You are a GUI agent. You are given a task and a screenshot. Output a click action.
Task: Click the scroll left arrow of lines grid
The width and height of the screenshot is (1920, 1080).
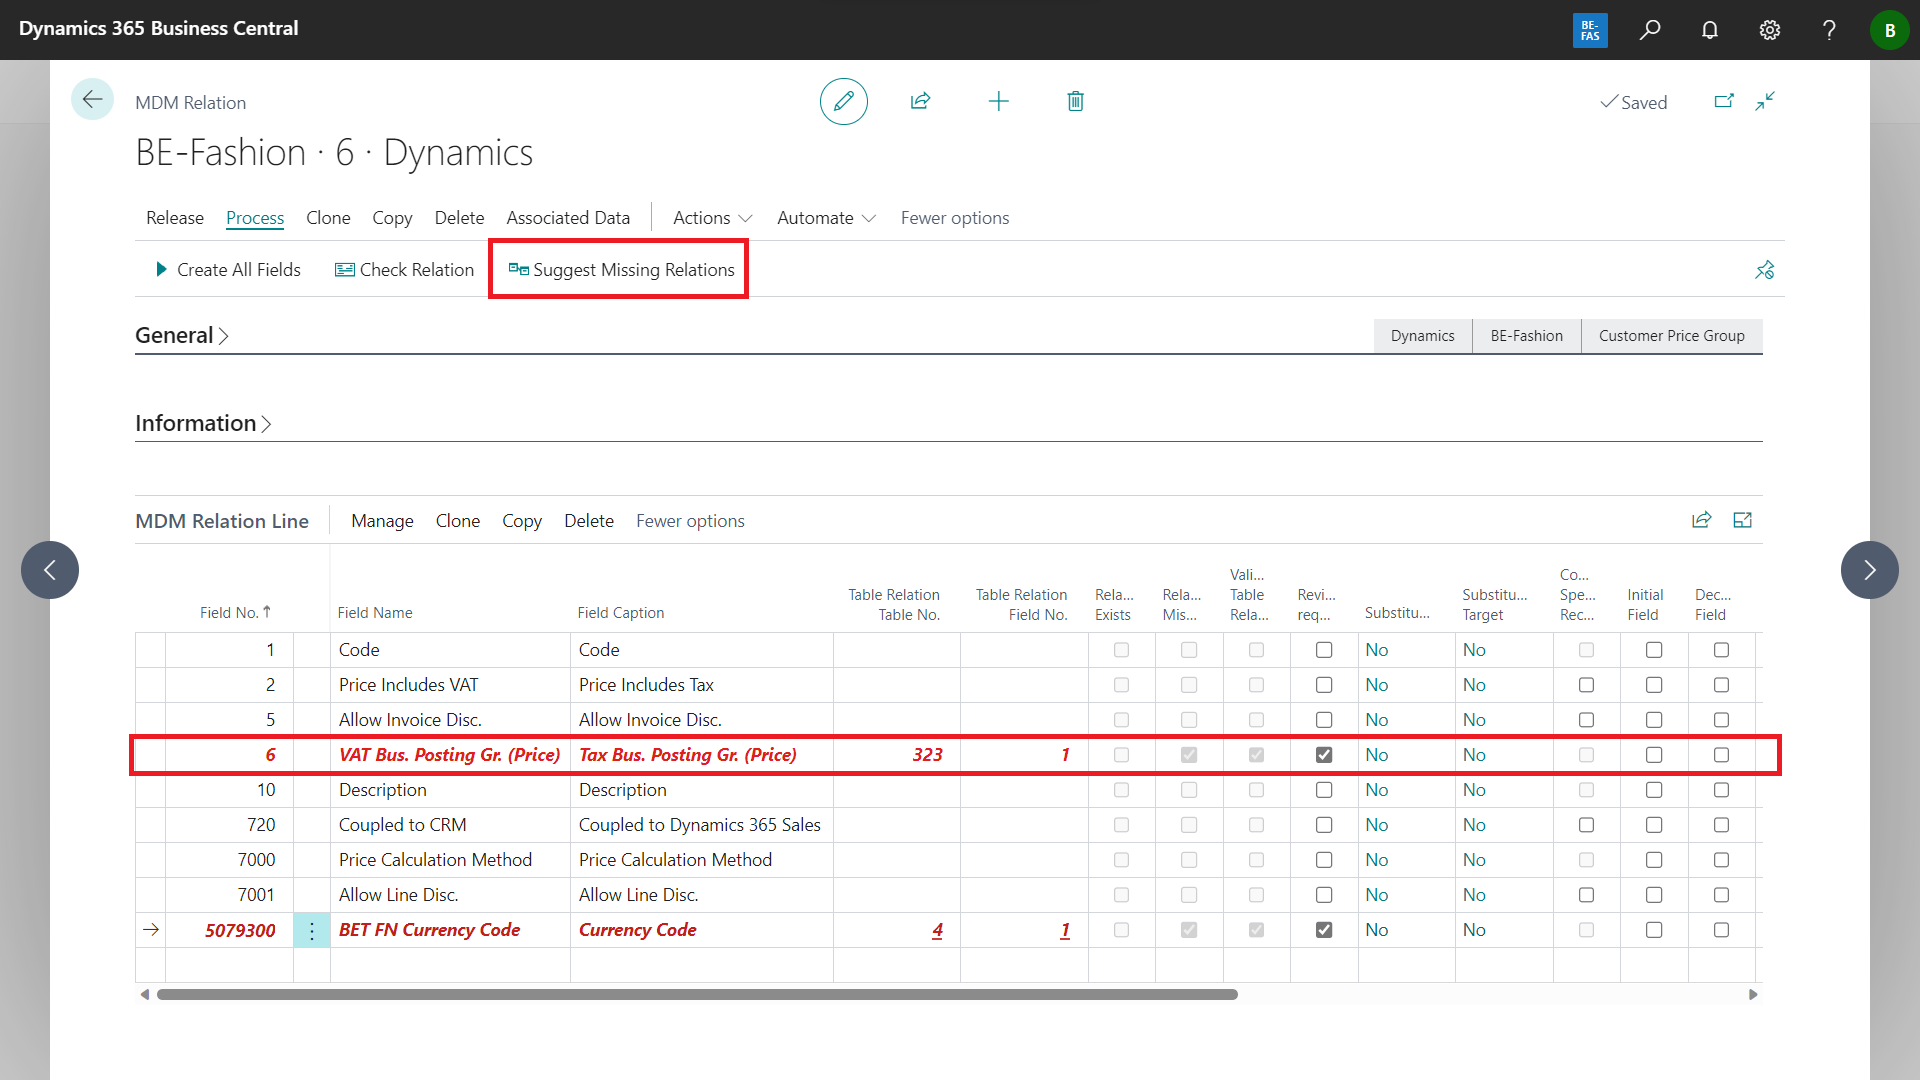click(145, 994)
